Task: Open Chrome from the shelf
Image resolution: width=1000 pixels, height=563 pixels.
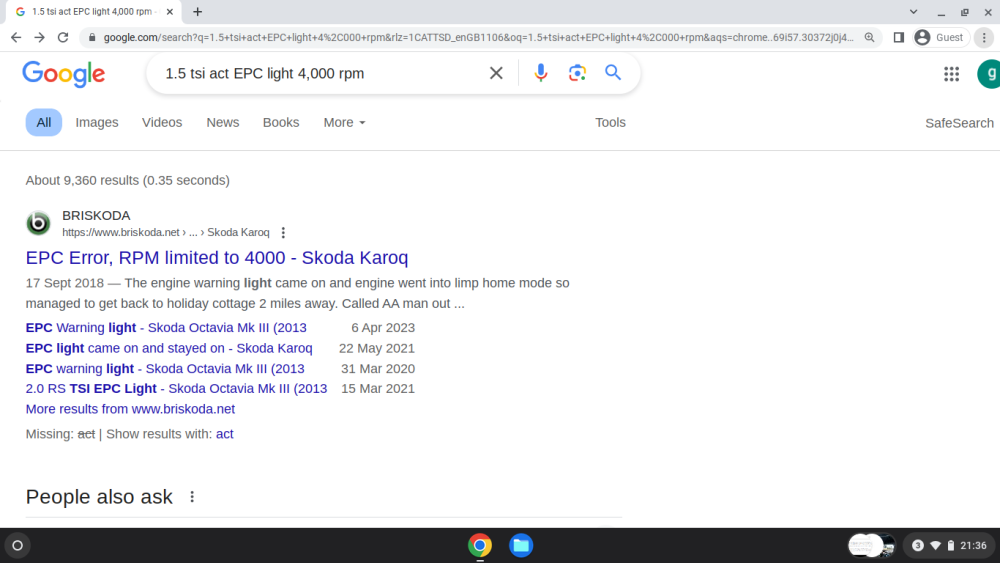Action: point(480,545)
